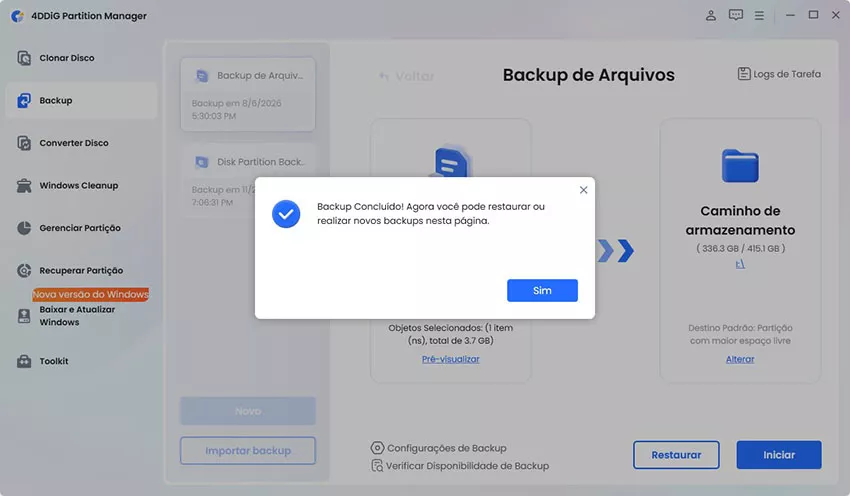Click the Windows Cleanup icon
The height and width of the screenshot is (496, 850).
click(x=24, y=185)
